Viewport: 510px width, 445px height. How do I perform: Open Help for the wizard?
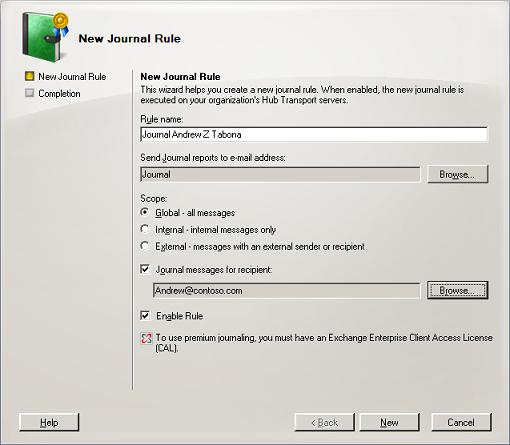click(x=49, y=422)
